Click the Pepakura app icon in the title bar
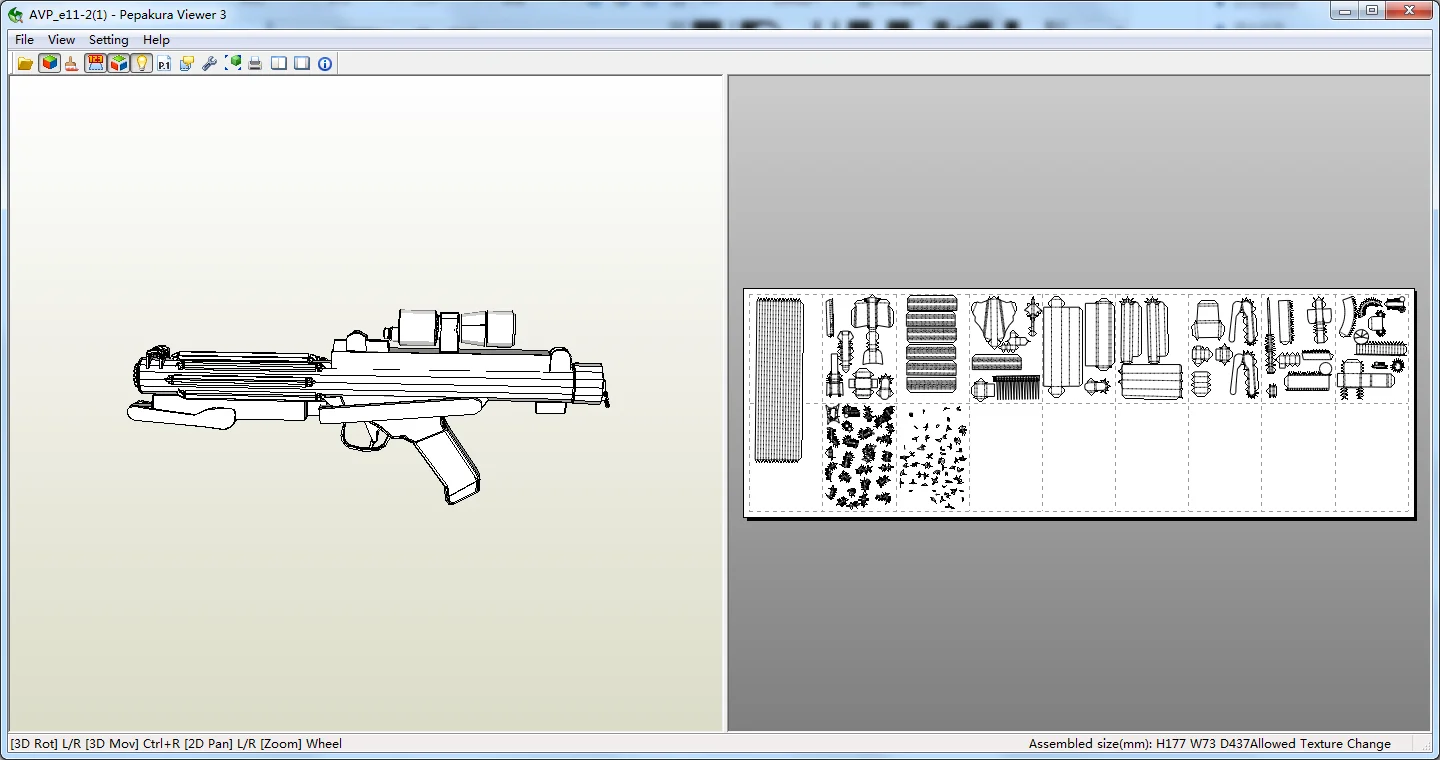1440x760 pixels. point(16,15)
